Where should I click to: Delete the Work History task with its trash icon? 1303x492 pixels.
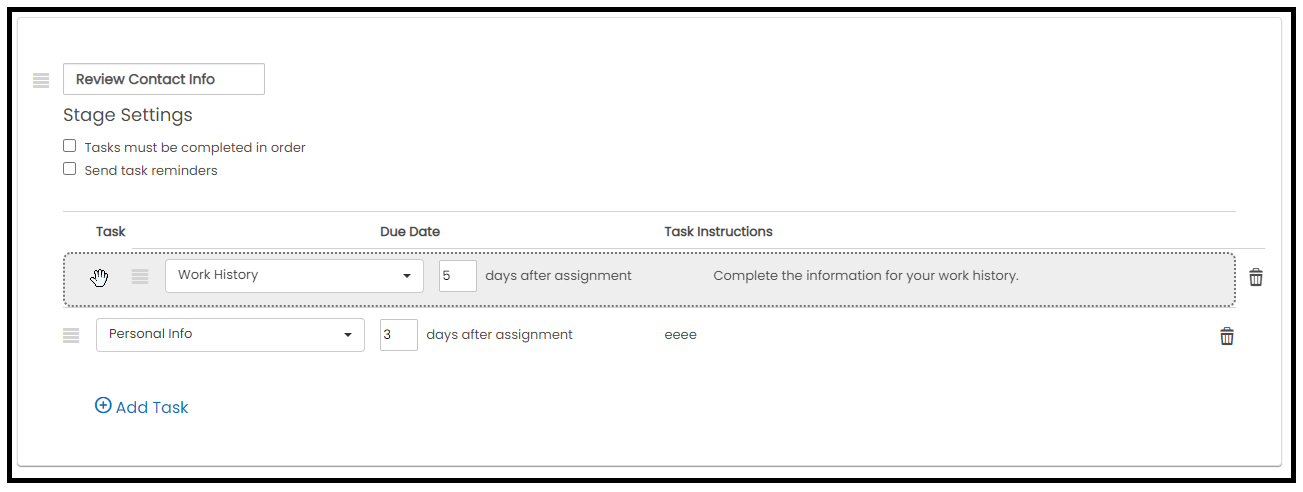pyautogui.click(x=1256, y=277)
